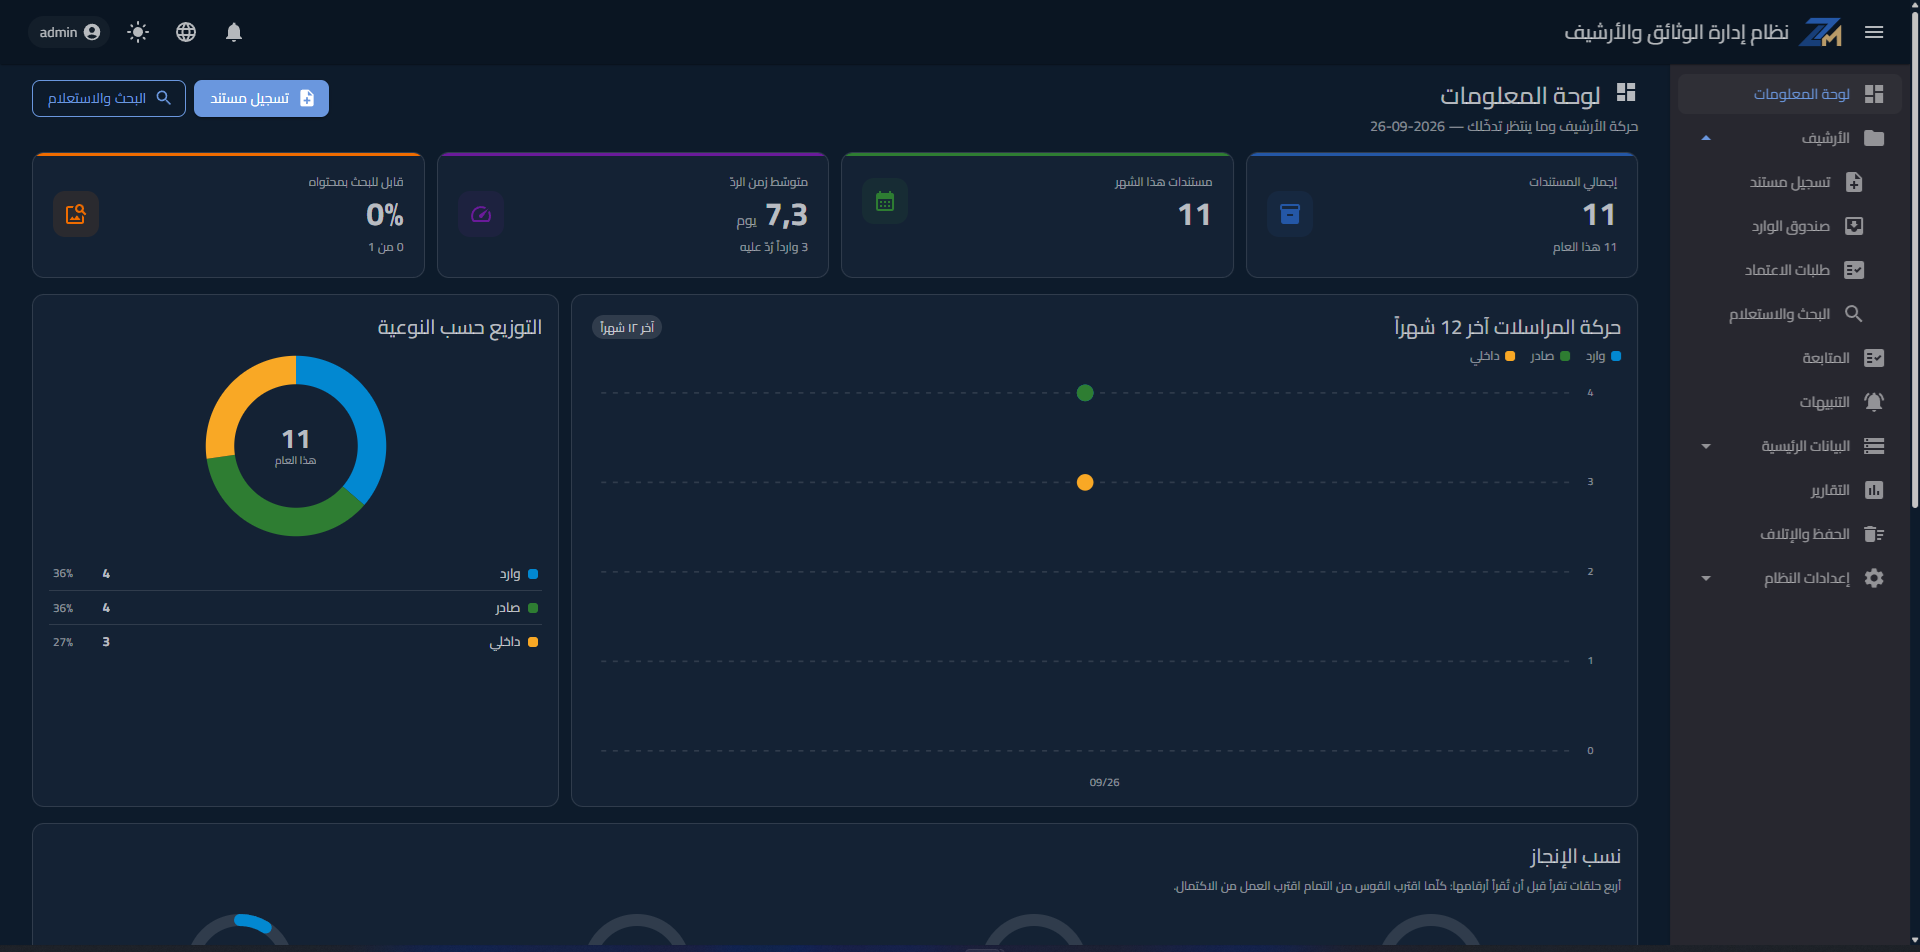
Task: Click the نسب الإنجاز section heading
Action: click(1575, 857)
